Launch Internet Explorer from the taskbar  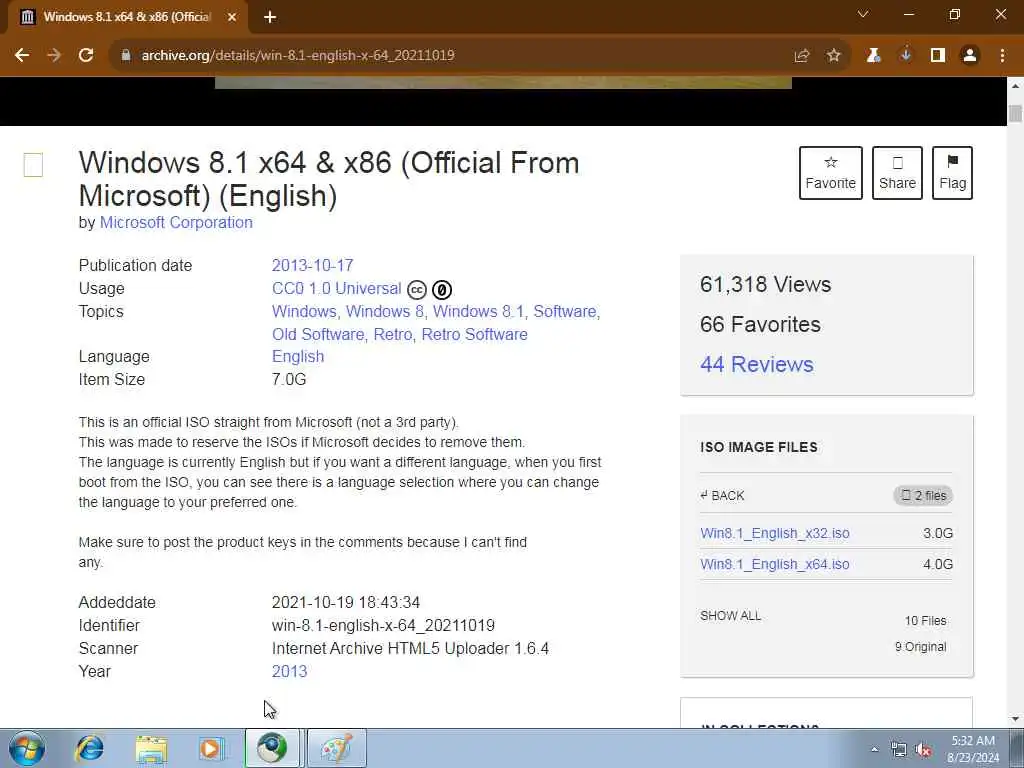pyautogui.click(x=89, y=748)
